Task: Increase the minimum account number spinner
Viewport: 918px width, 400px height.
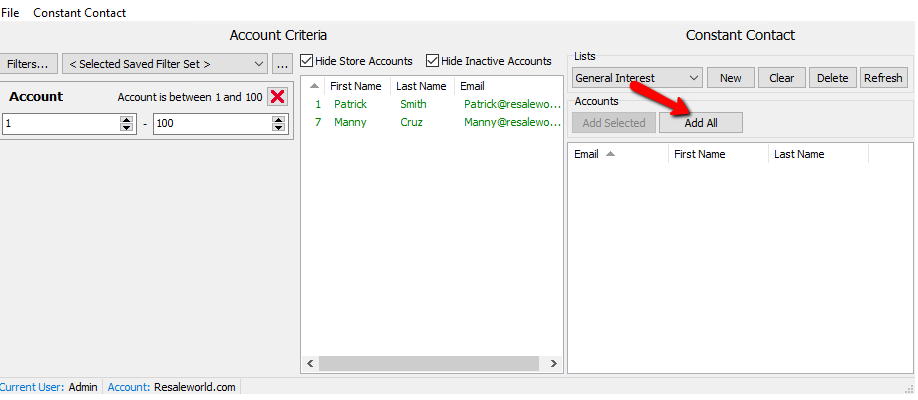Action: click(126, 120)
